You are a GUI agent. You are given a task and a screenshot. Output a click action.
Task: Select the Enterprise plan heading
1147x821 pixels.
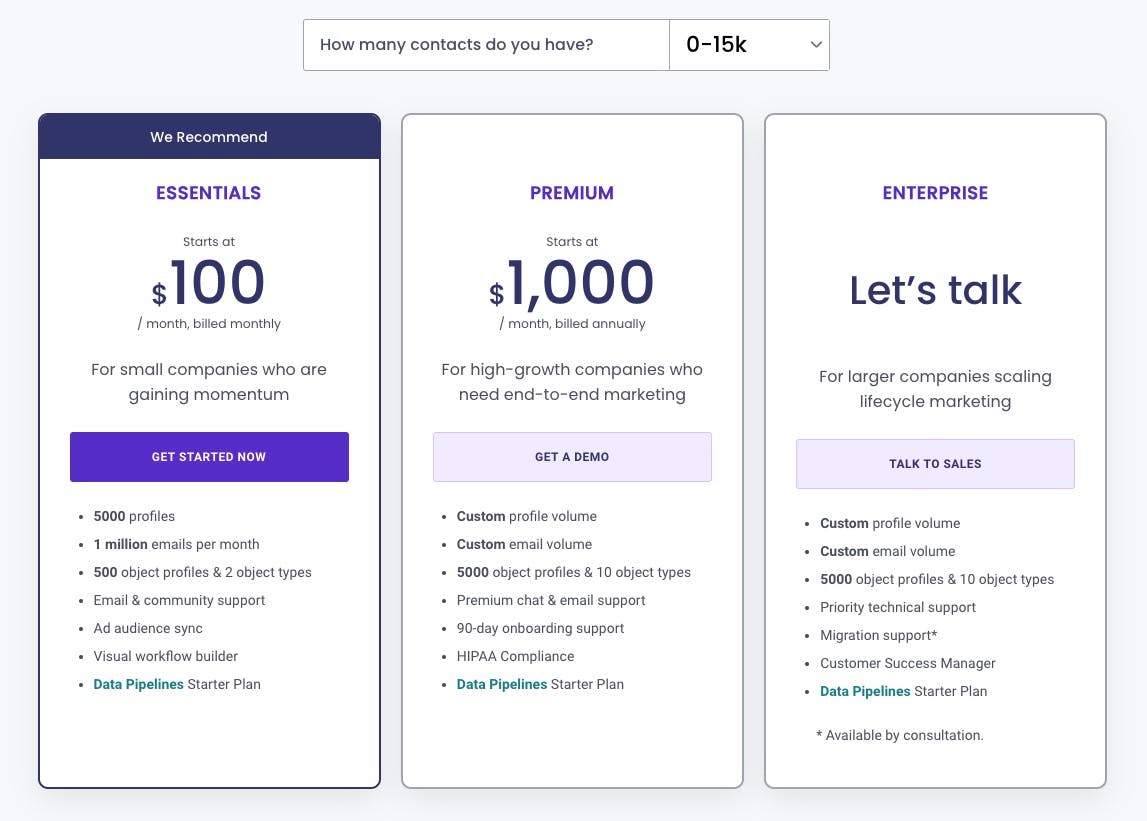935,193
